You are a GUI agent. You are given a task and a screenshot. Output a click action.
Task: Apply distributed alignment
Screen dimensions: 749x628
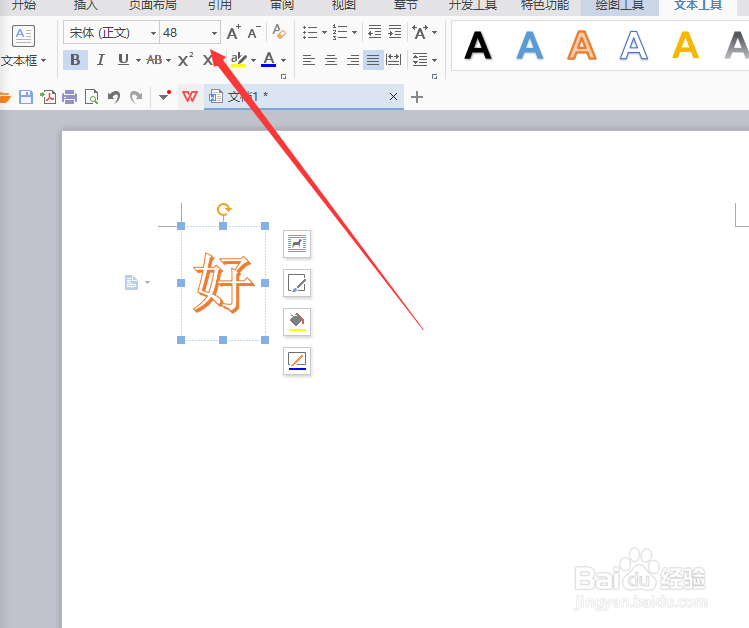pyautogui.click(x=394, y=60)
